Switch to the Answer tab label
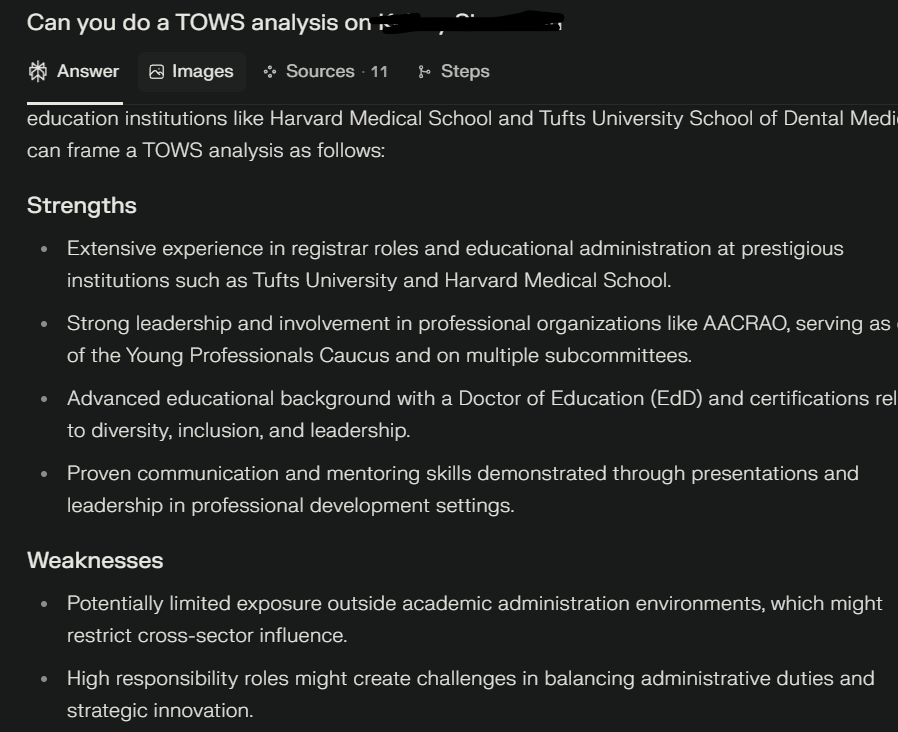The image size is (898, 732). pos(88,71)
